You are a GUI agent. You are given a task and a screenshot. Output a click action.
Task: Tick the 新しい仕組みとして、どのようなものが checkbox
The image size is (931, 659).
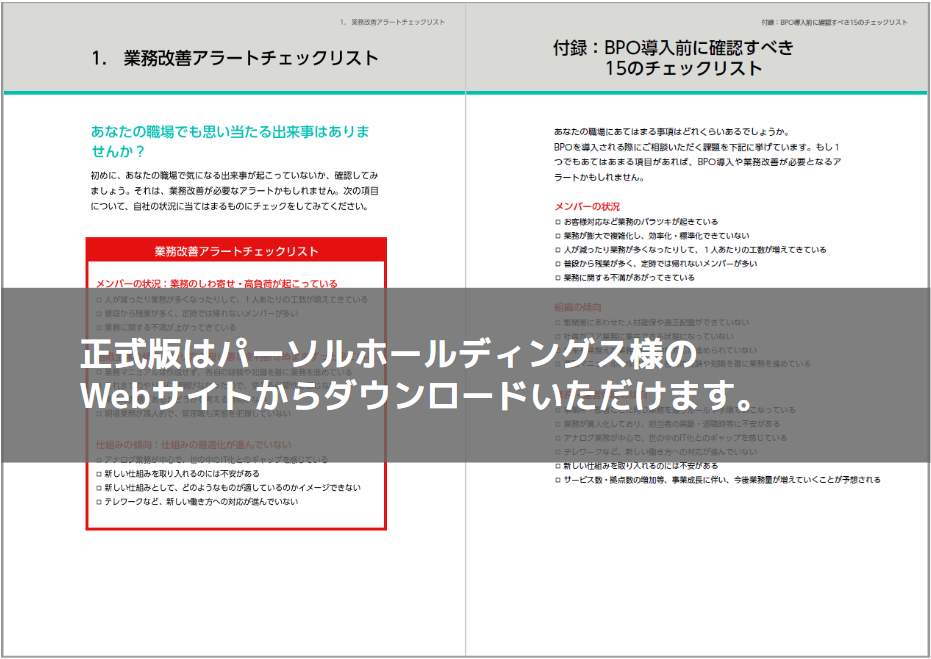pos(98,487)
